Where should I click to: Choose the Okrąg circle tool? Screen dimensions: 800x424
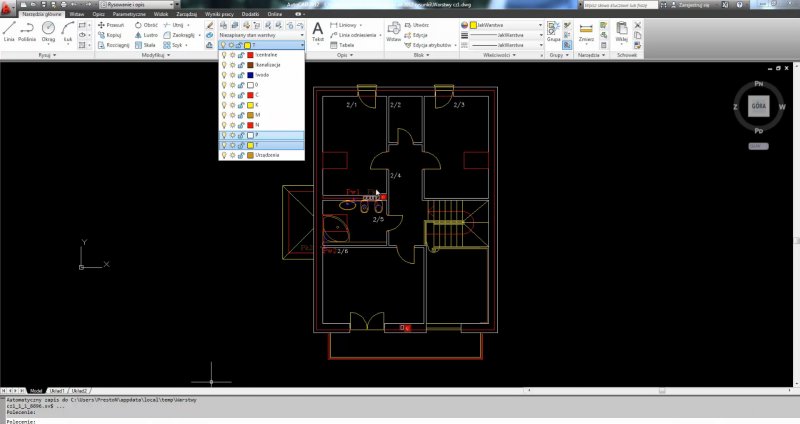point(49,31)
